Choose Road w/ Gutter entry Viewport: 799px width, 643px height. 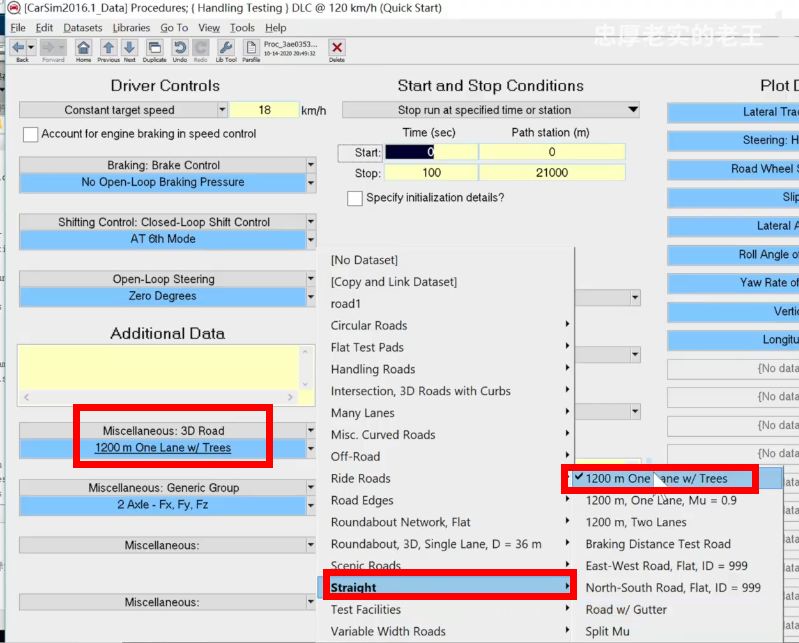(626, 610)
